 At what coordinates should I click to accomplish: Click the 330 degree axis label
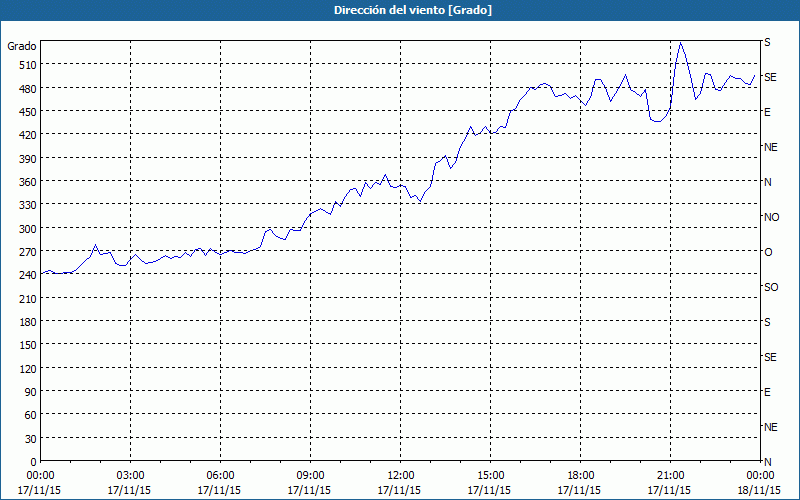click(28, 205)
